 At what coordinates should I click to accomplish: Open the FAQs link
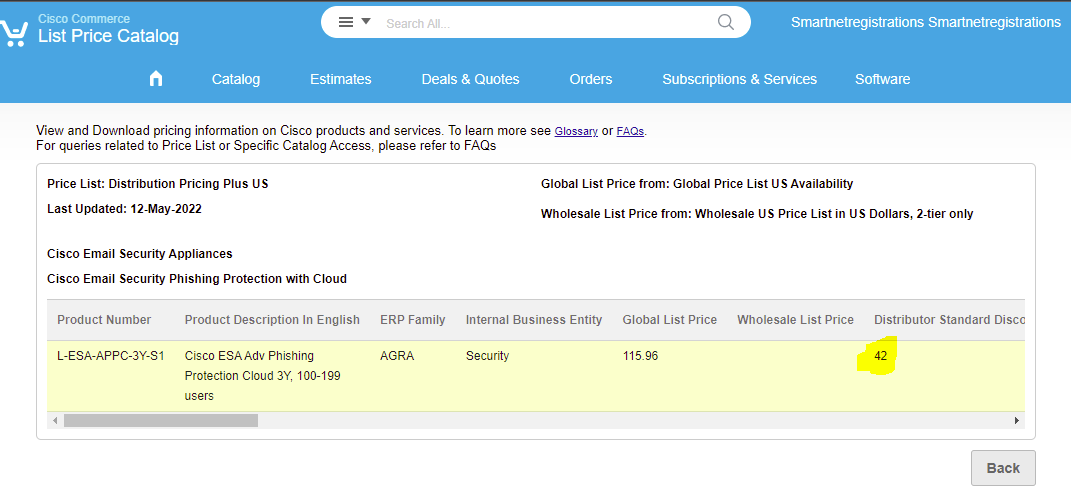tap(630, 131)
